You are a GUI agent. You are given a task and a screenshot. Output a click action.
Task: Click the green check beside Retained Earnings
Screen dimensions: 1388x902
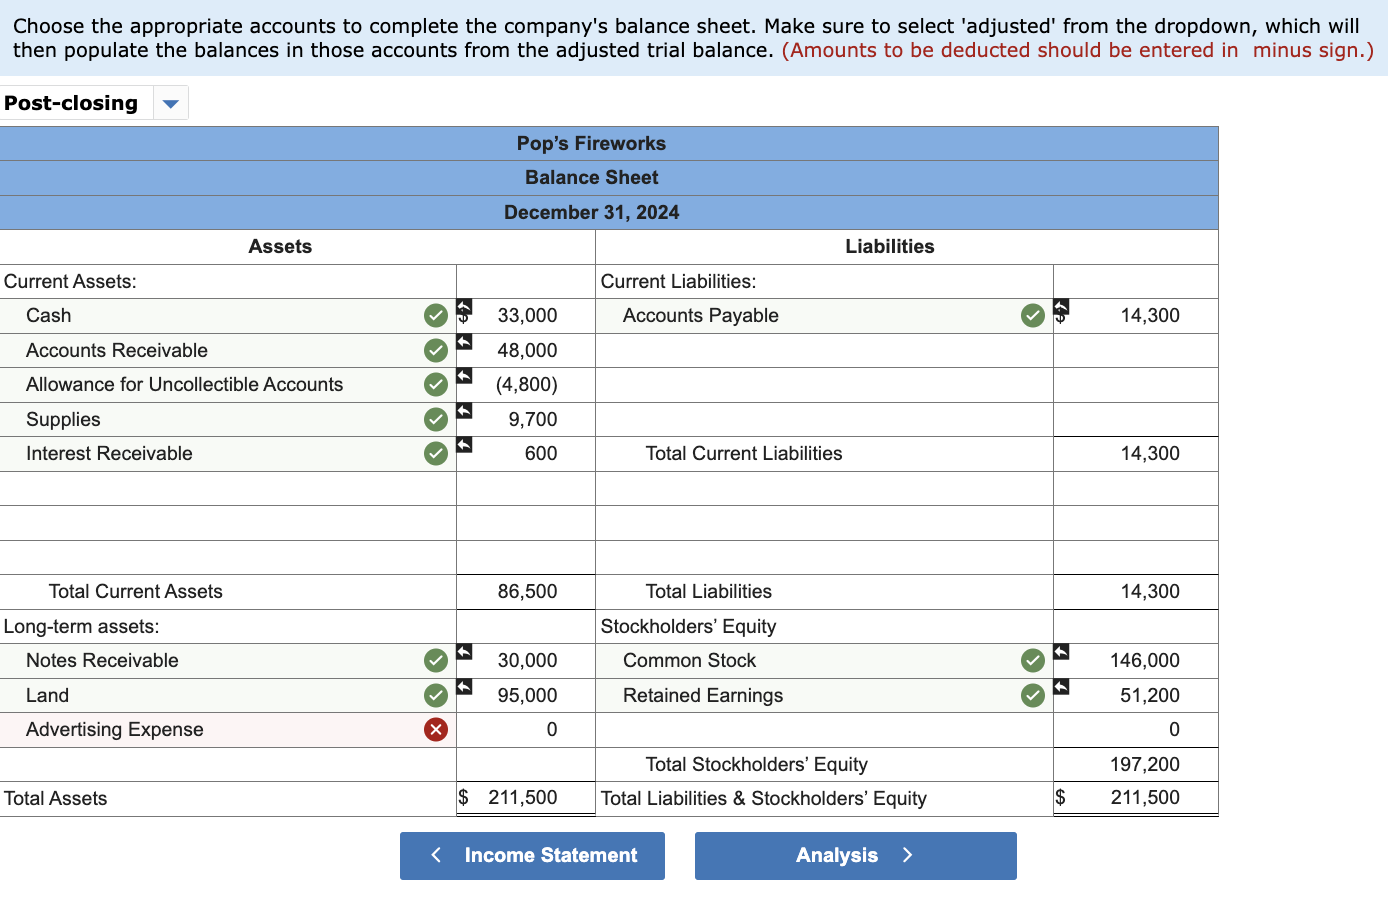[1032, 695]
